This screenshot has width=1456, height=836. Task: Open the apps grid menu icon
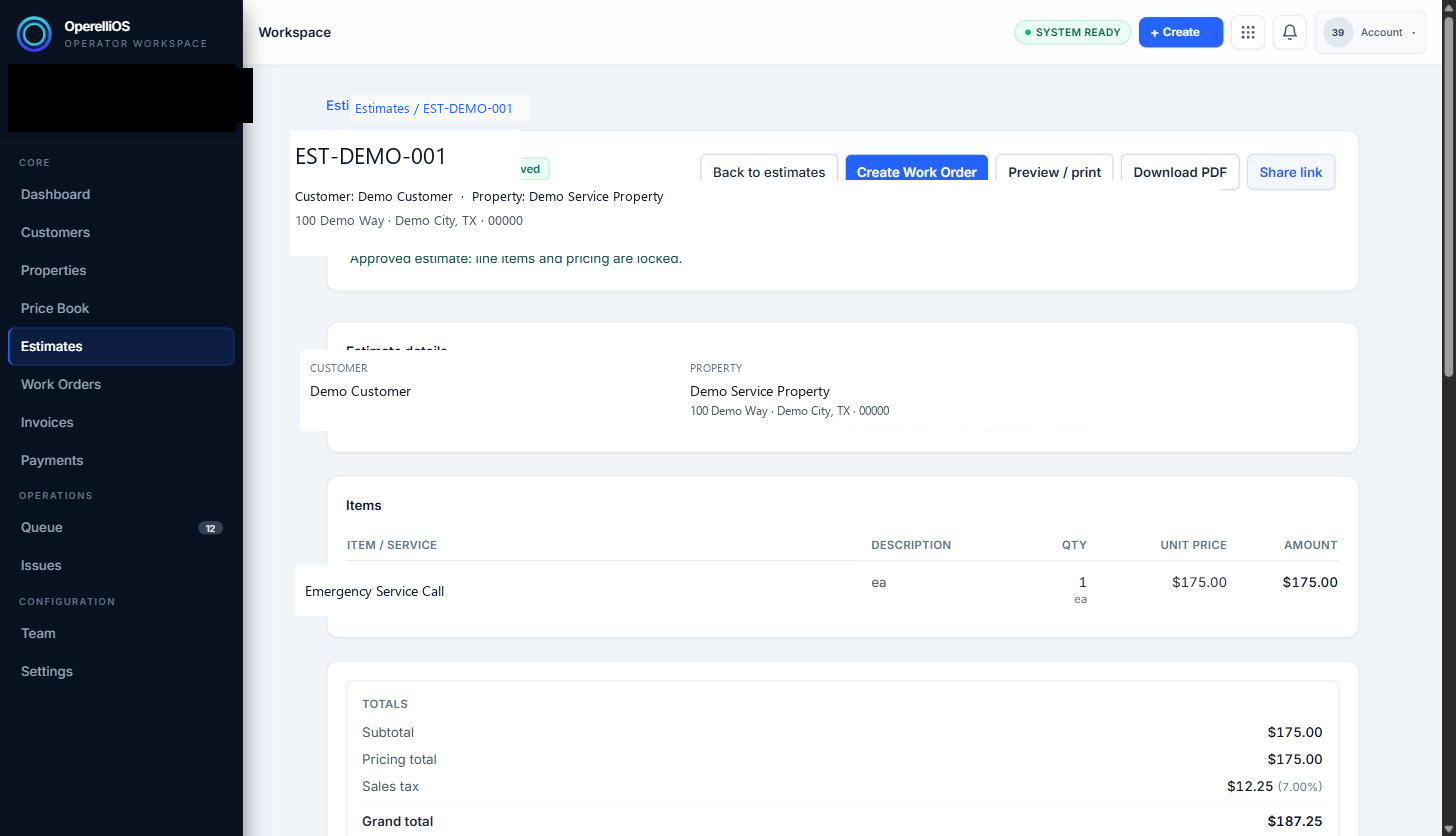click(1248, 32)
